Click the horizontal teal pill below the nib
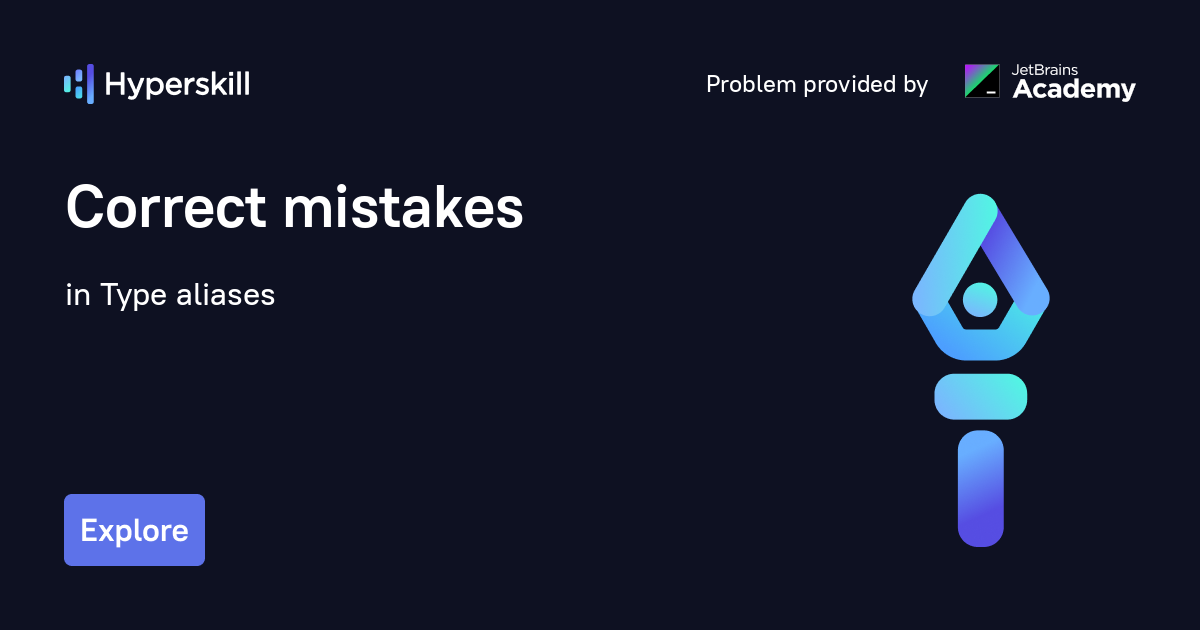 980,396
